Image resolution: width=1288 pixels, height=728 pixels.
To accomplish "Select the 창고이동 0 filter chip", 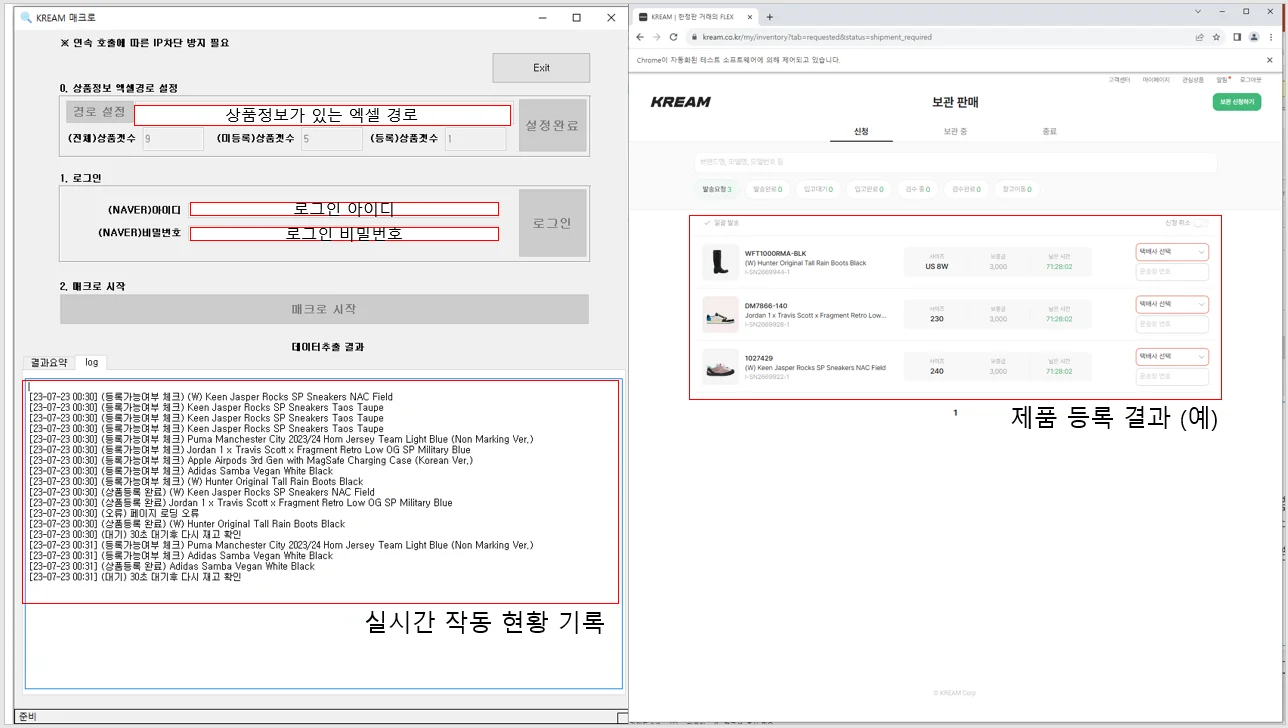I will 1015,189.
